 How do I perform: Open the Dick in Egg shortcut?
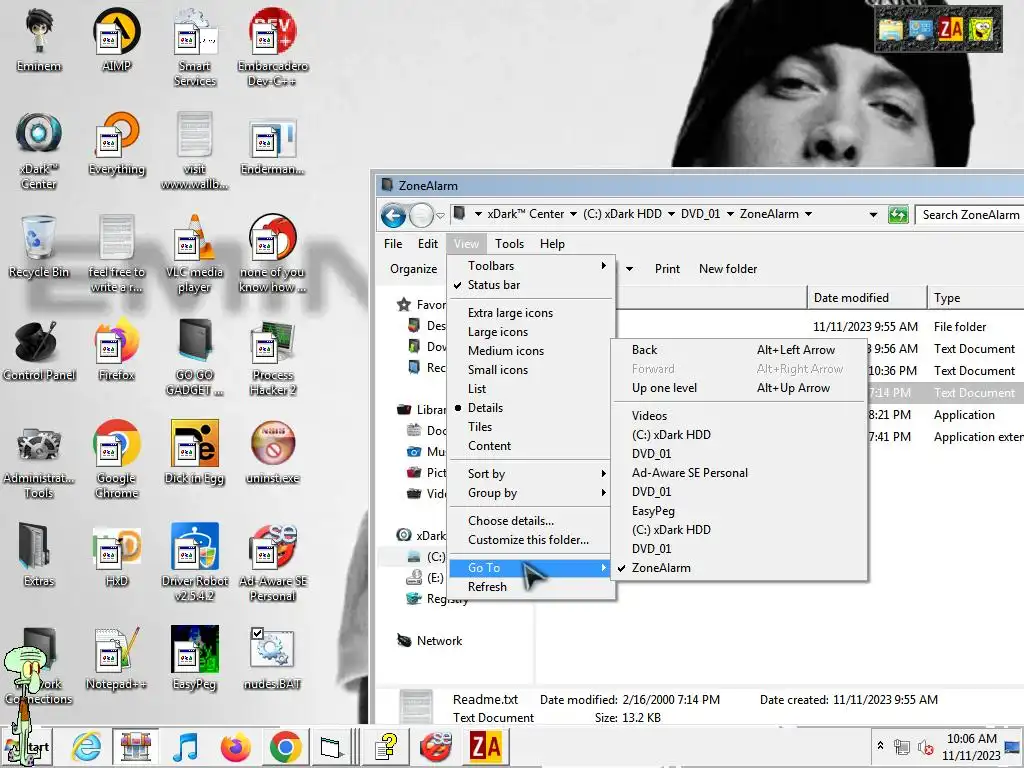coord(194,452)
